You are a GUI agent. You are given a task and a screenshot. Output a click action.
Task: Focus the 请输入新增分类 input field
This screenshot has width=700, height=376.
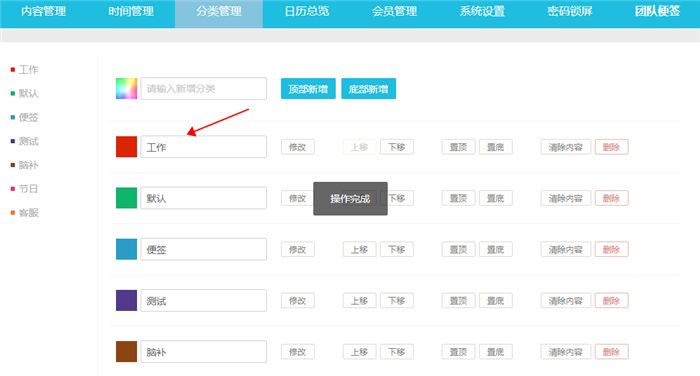(204, 88)
